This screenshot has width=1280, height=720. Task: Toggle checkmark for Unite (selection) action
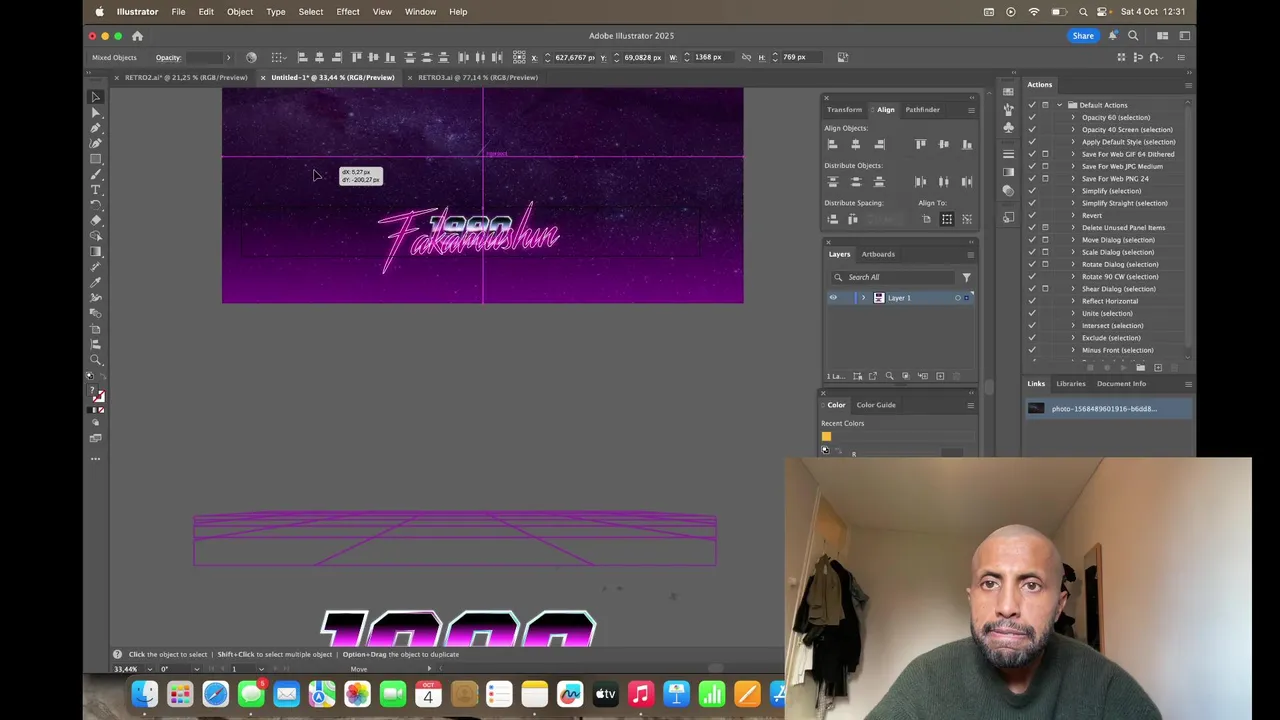1032,313
